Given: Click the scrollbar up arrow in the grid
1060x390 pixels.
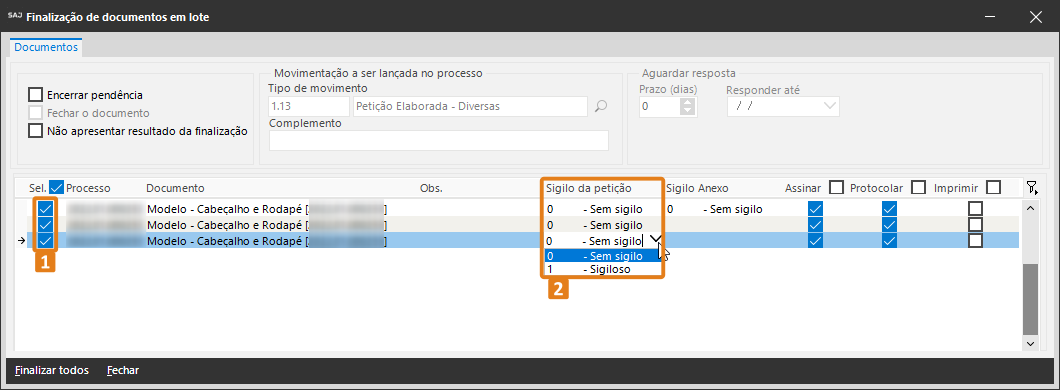Looking at the screenshot, I should (1030, 208).
